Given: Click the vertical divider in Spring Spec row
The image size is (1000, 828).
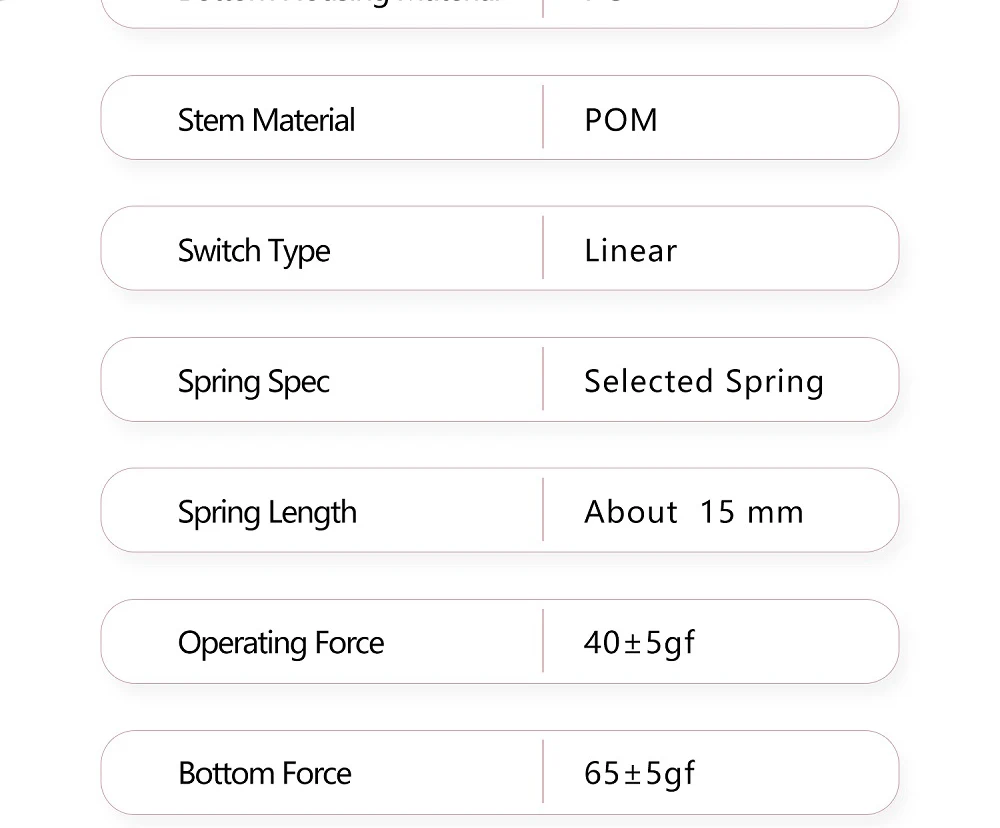Looking at the screenshot, I should coord(543,379).
